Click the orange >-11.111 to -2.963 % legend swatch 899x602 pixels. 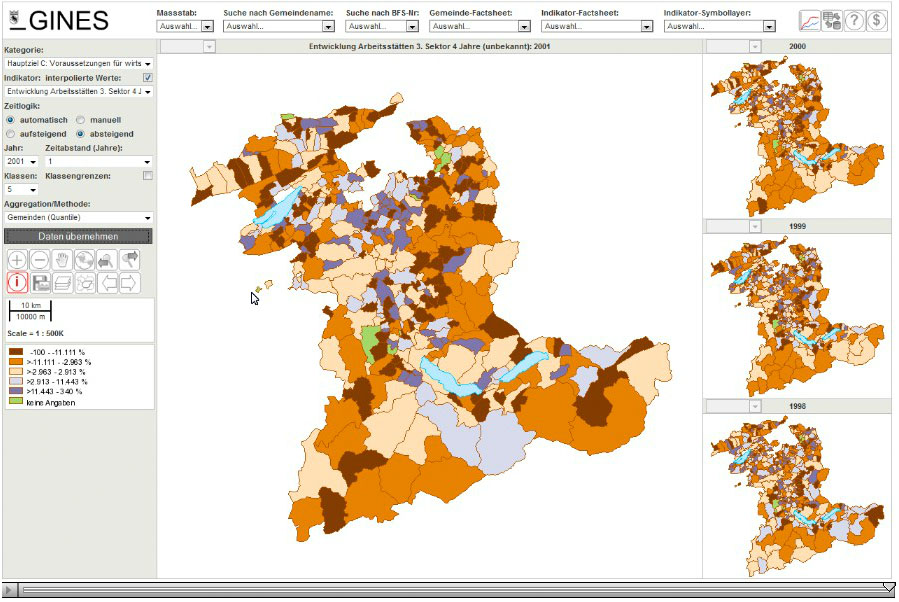click(16, 362)
